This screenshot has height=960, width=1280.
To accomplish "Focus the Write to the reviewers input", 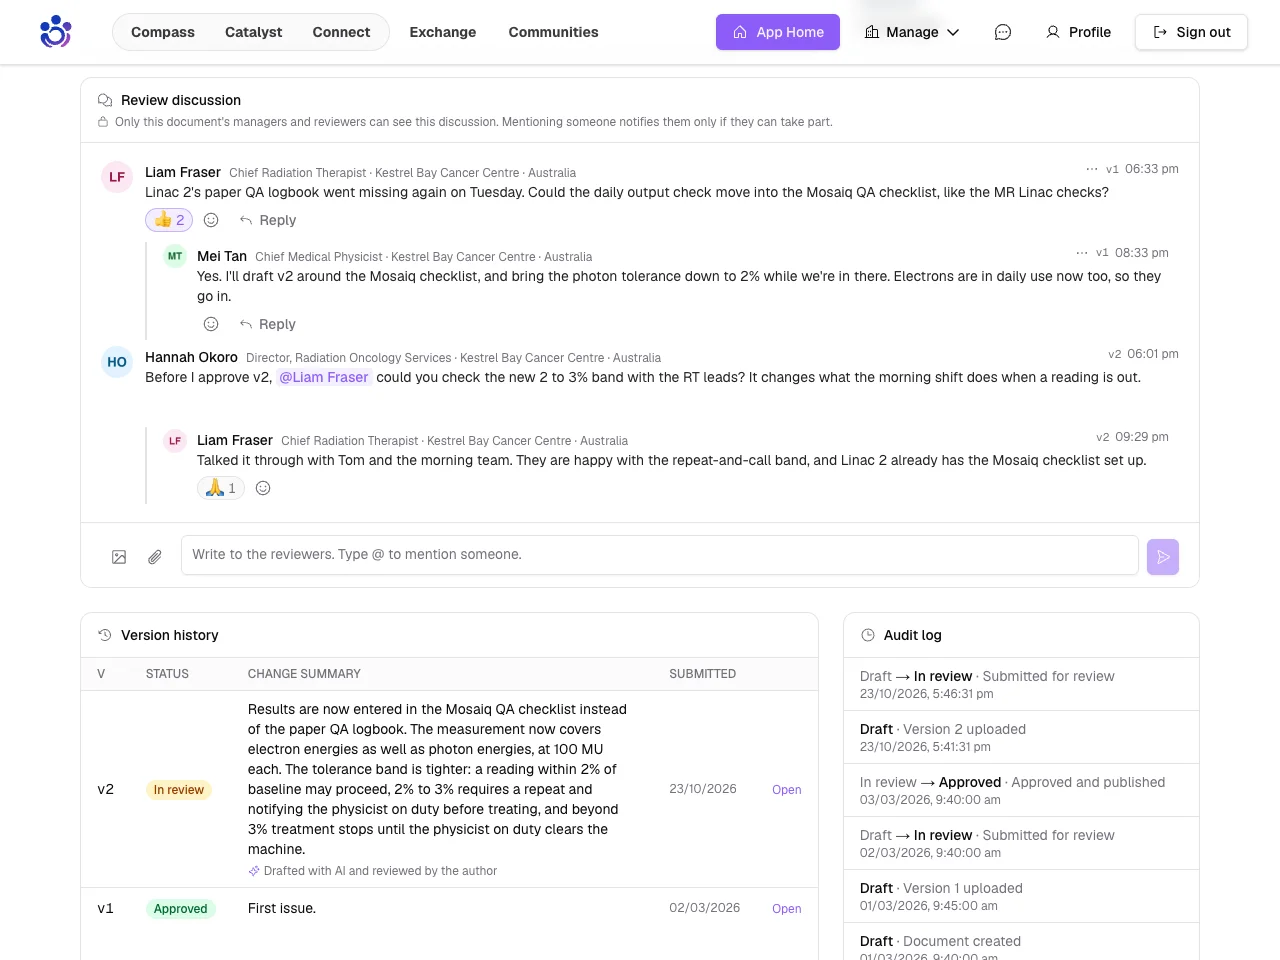I will tap(659, 555).
